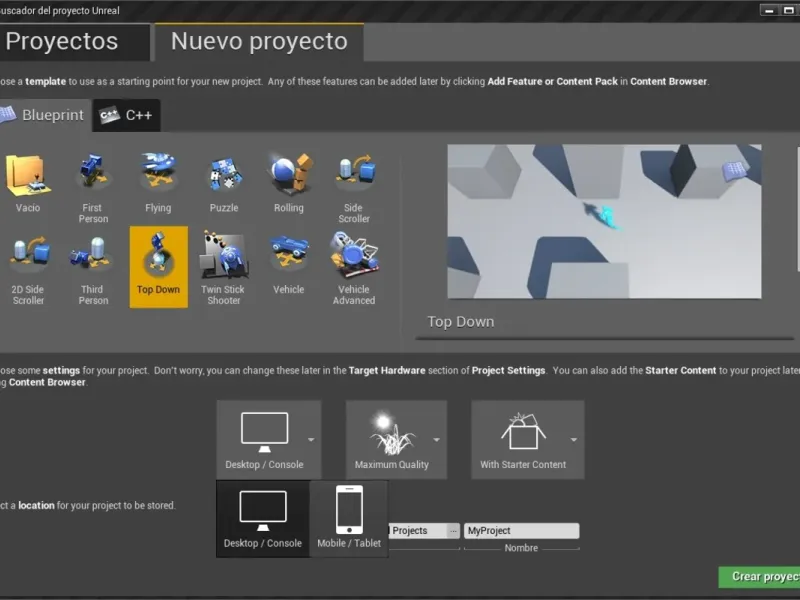Click the "Top Down" preview title text
Viewport: 800px width, 600px height.
pyautogui.click(x=460, y=322)
